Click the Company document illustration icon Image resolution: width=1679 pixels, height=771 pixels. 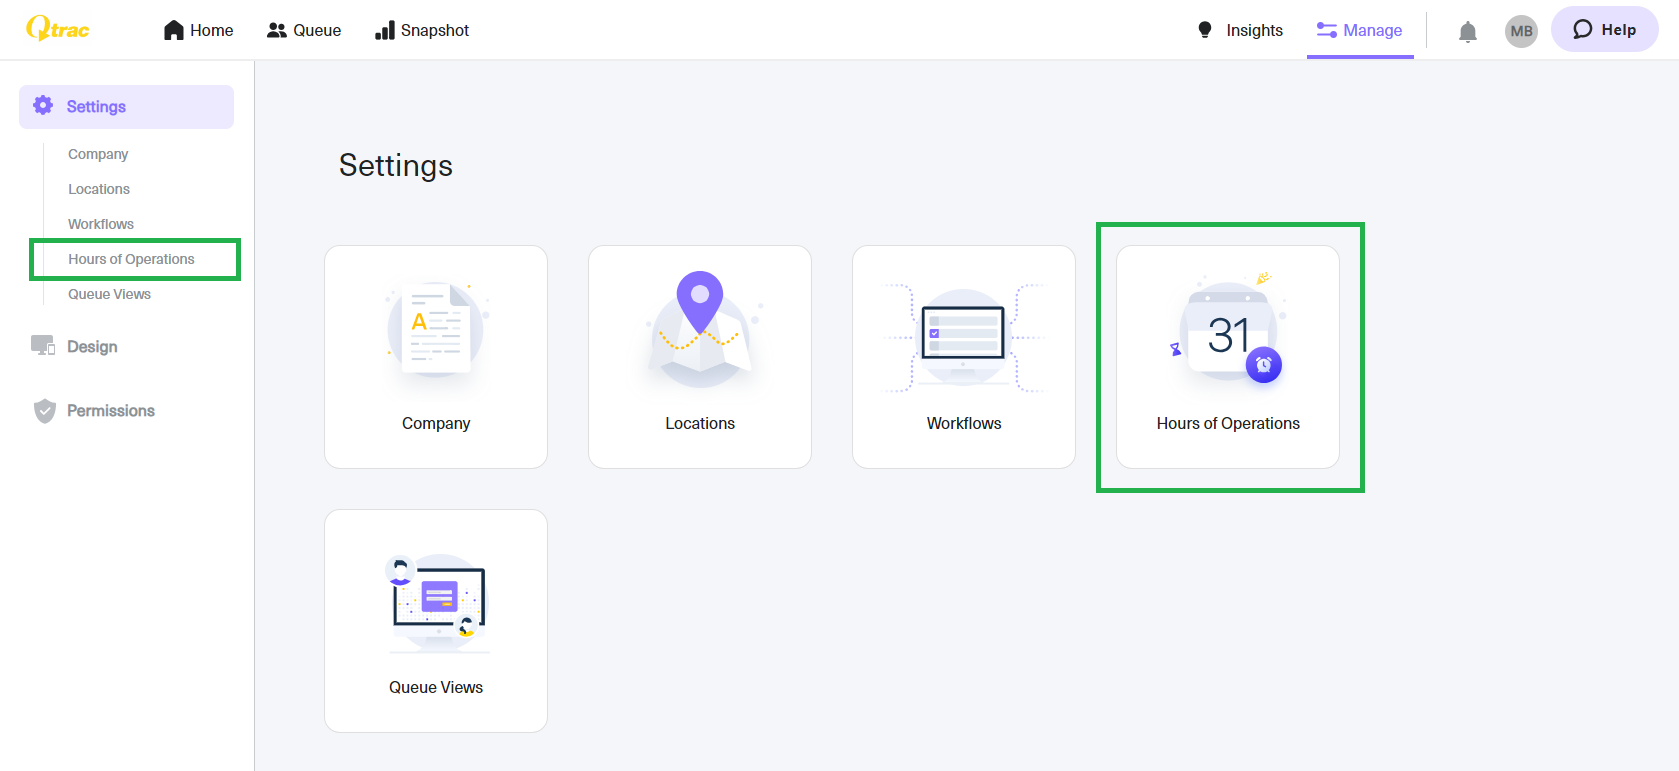[436, 330]
